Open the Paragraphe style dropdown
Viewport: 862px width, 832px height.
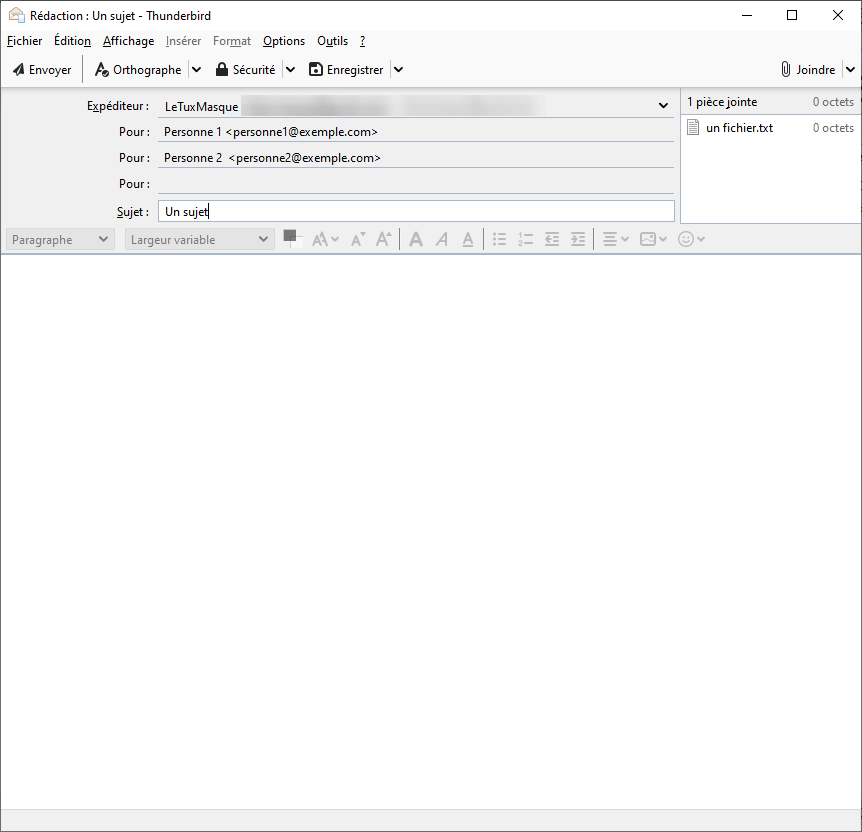coord(60,240)
